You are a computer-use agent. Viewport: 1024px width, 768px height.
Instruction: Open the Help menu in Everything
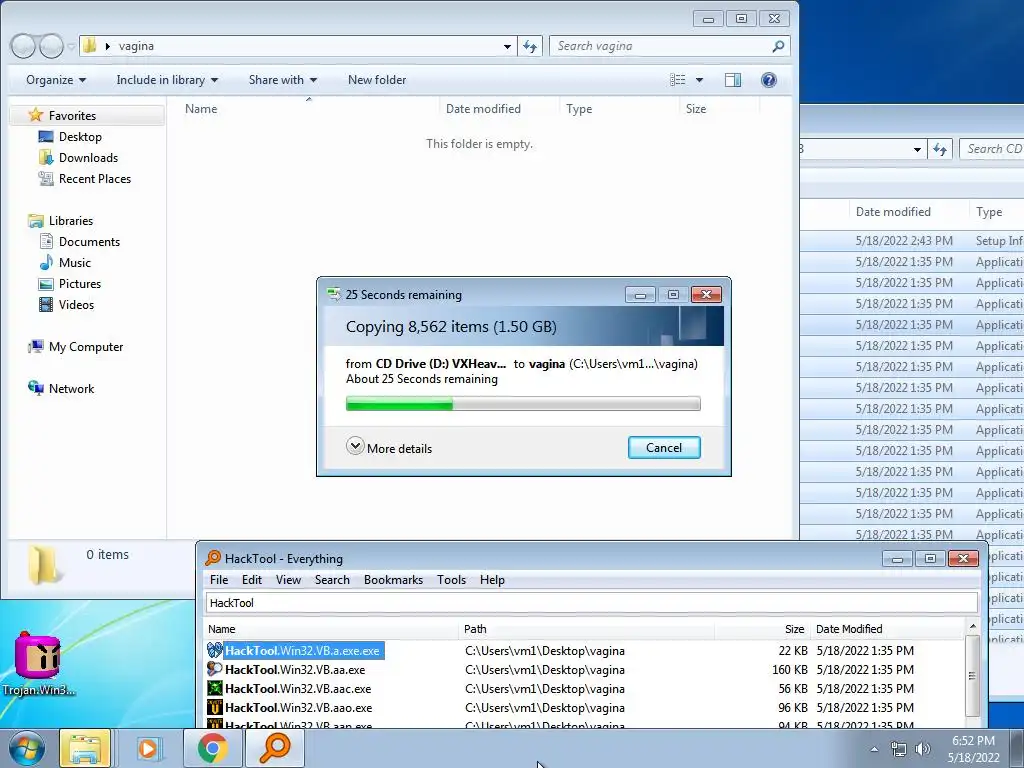click(492, 580)
